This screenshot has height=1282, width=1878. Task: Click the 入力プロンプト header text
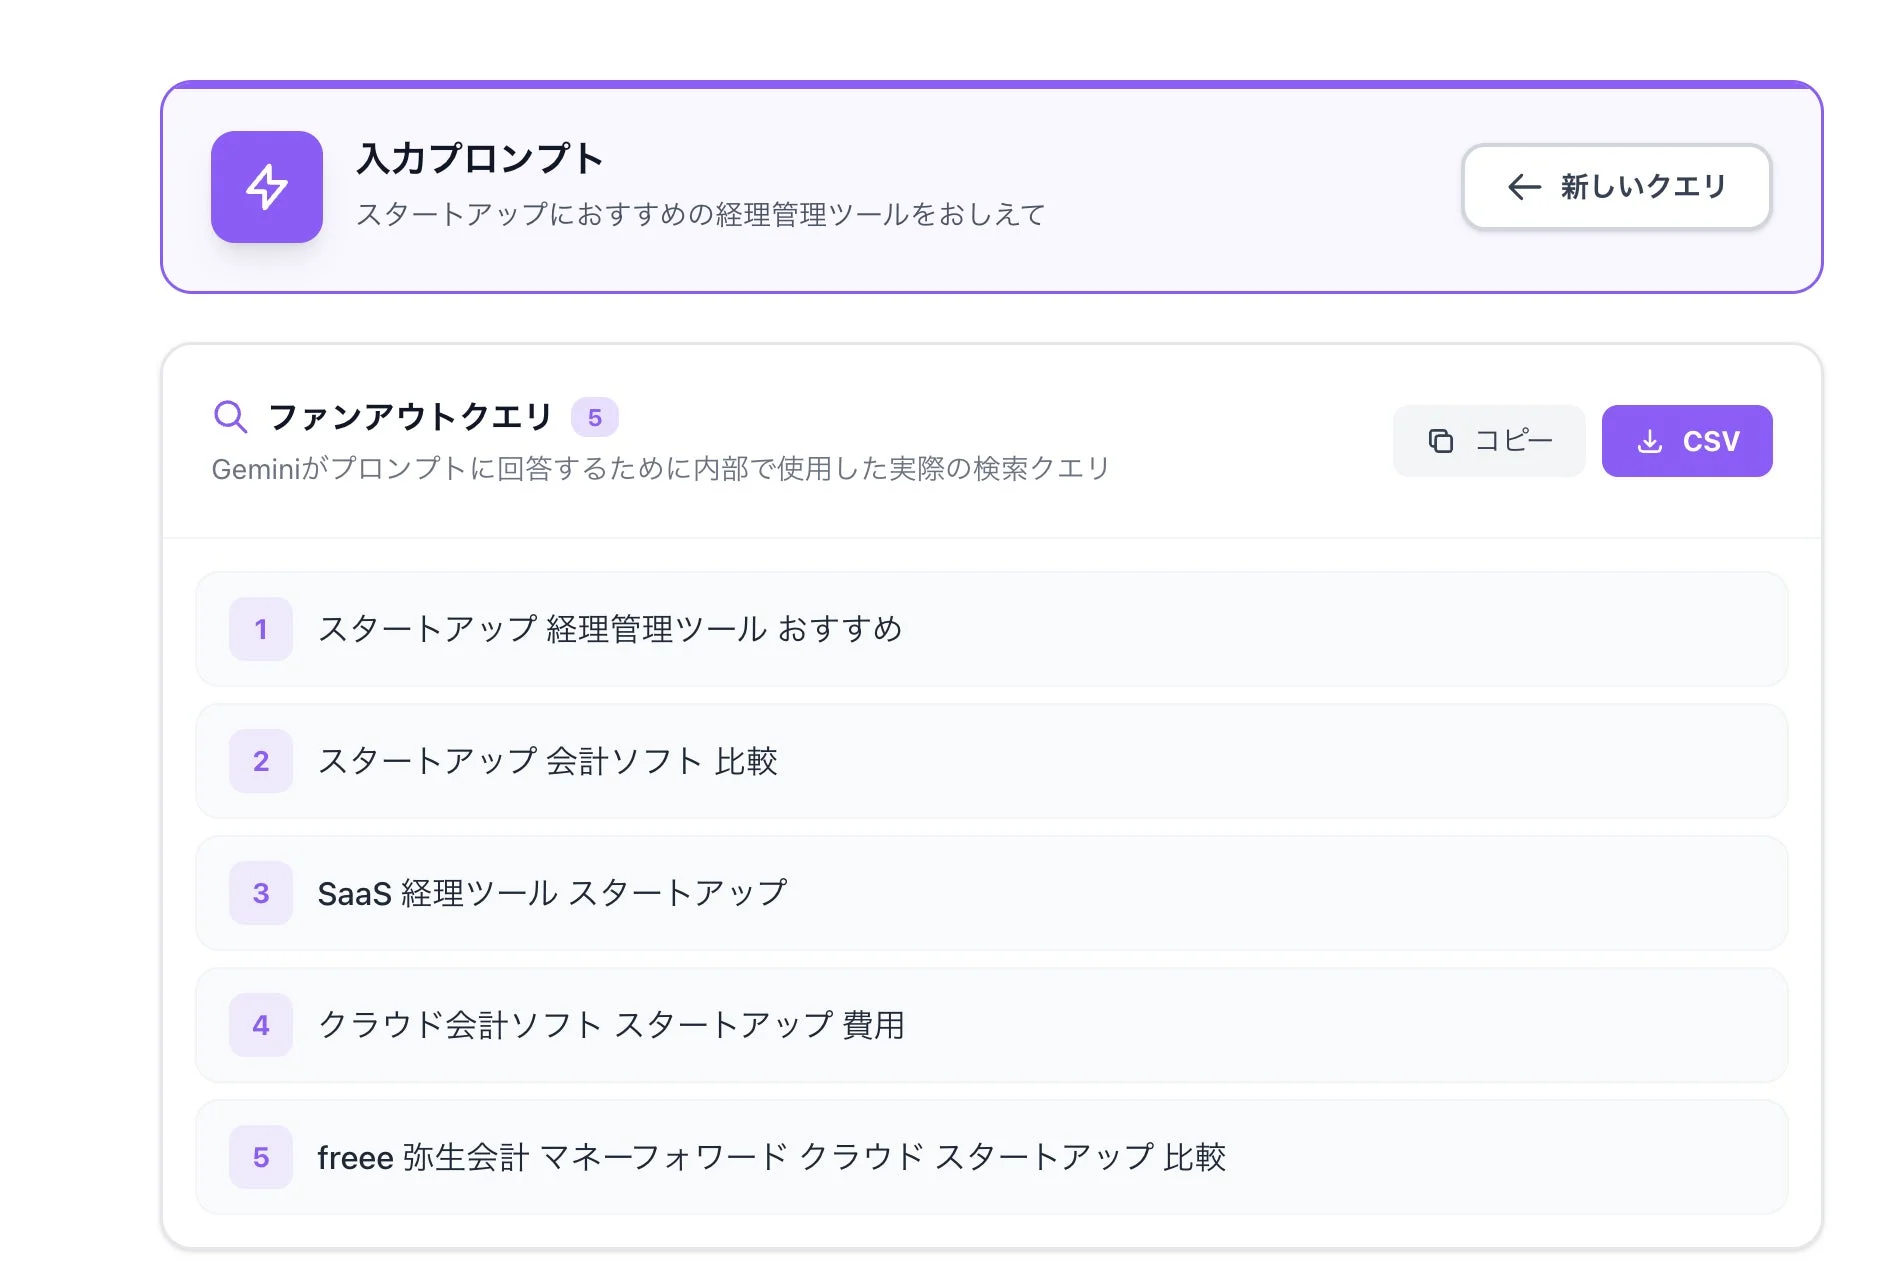click(x=483, y=157)
